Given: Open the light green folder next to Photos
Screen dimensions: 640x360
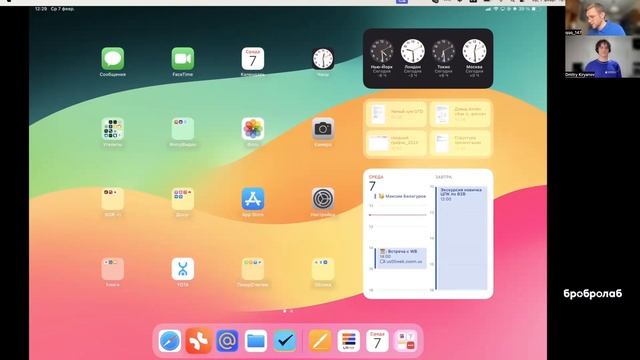Looking at the screenshot, I should tap(182, 129).
